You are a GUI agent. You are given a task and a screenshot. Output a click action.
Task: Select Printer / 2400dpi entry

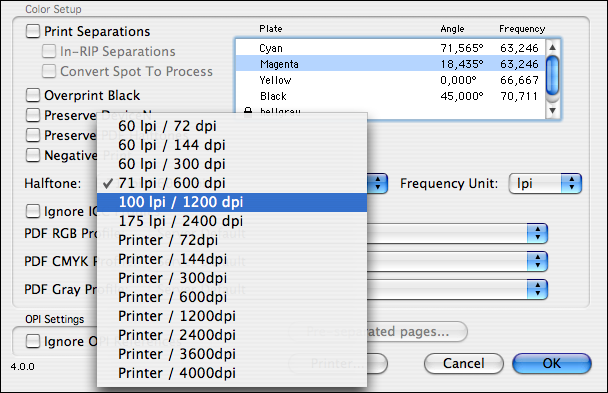coord(232,335)
